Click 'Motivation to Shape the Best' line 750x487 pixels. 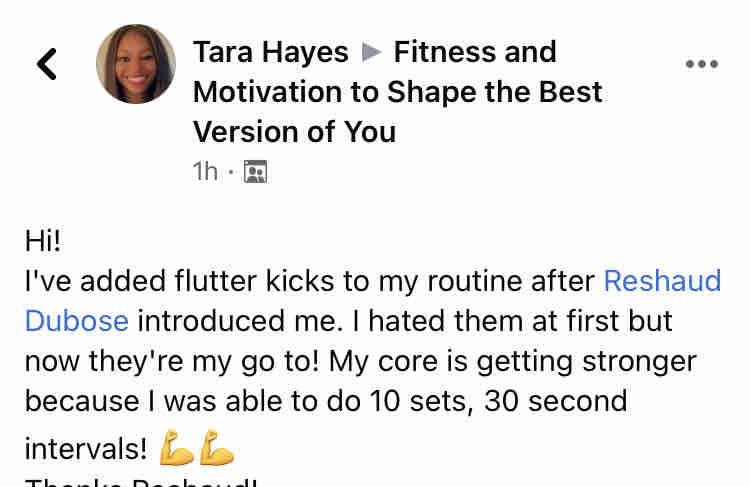397,92
